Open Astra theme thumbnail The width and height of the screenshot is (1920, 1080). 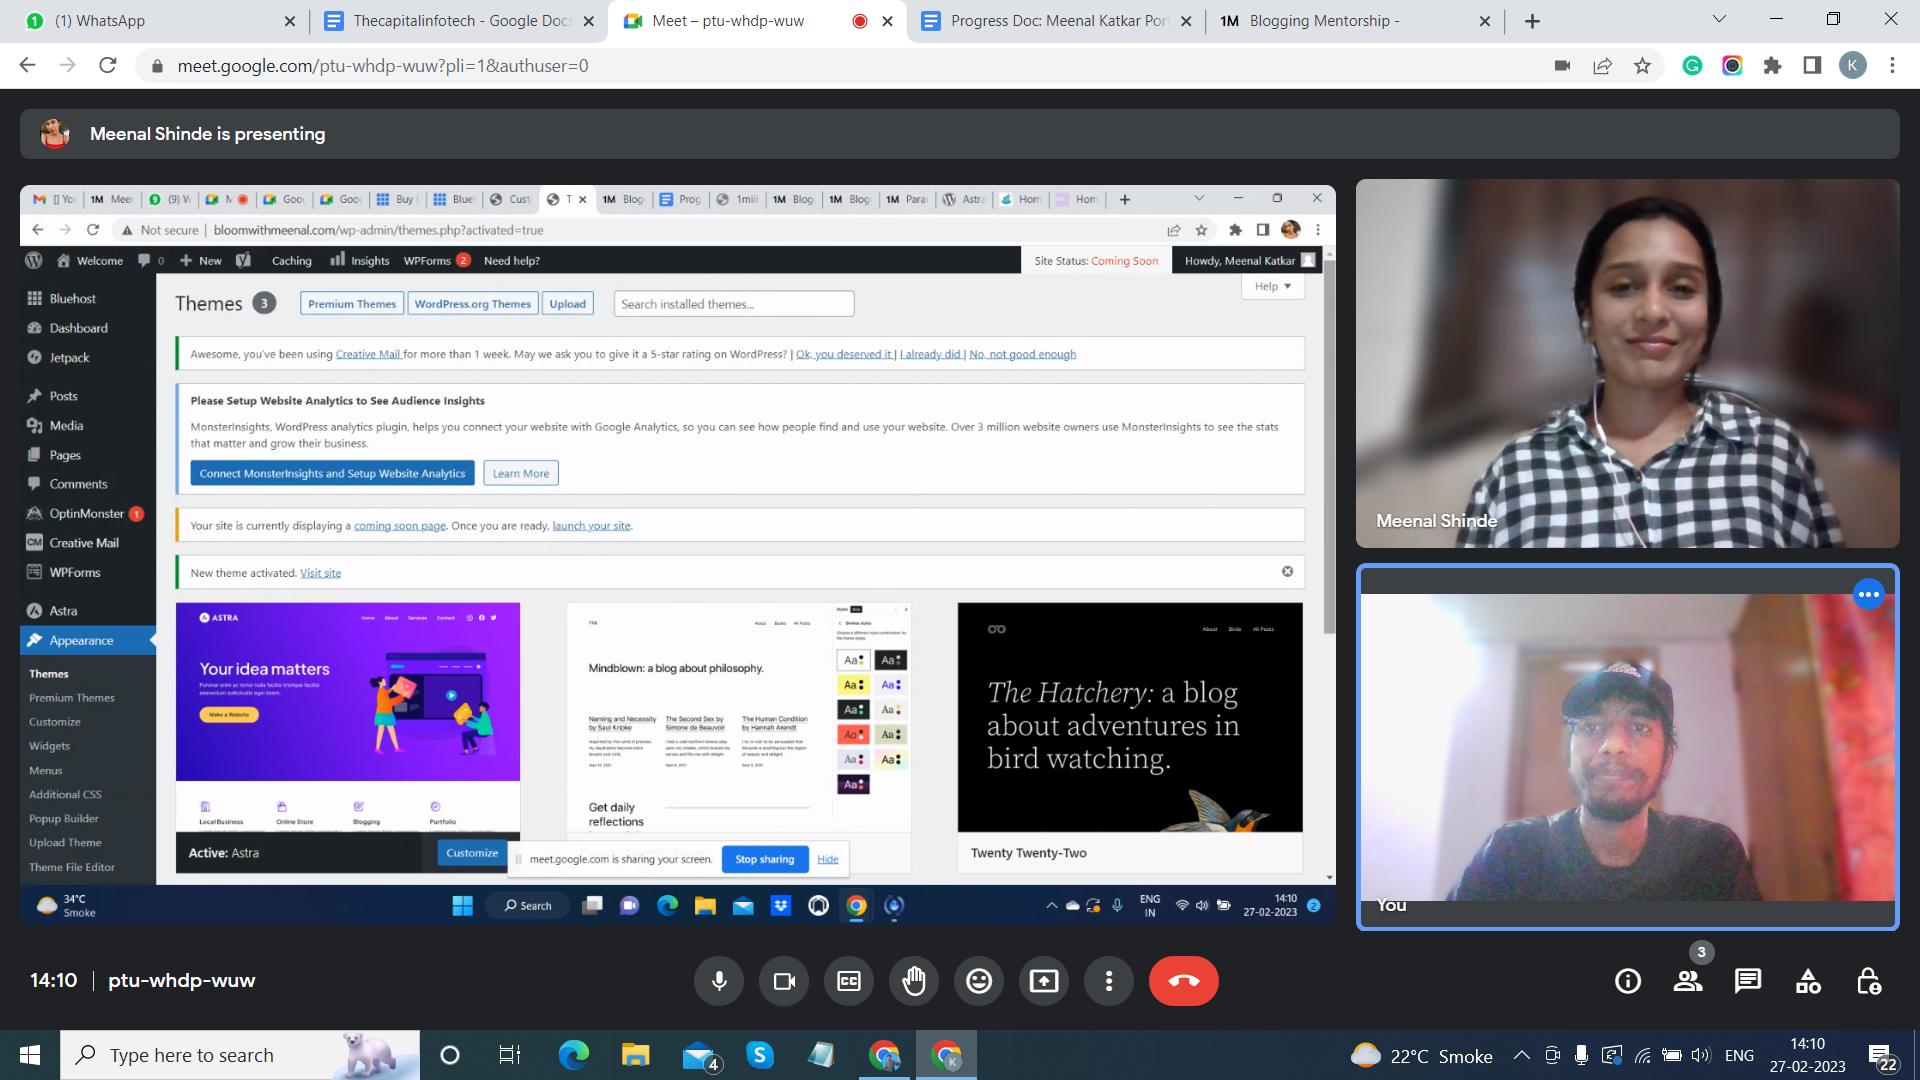348,716
